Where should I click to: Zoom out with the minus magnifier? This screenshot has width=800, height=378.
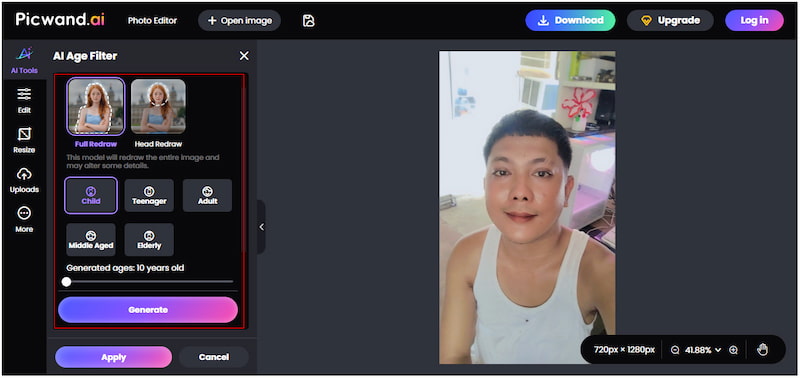[x=675, y=350]
